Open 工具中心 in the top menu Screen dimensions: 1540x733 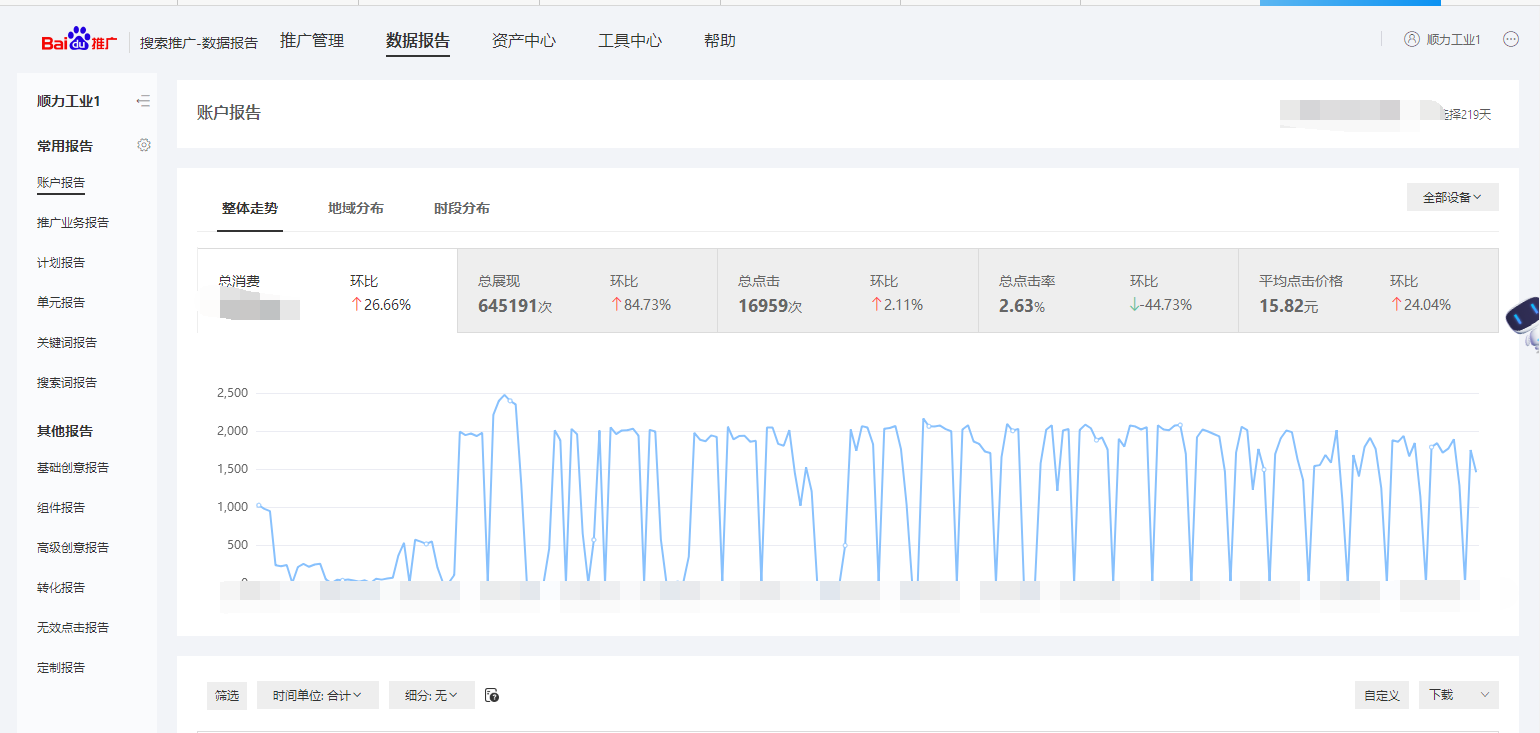click(630, 41)
